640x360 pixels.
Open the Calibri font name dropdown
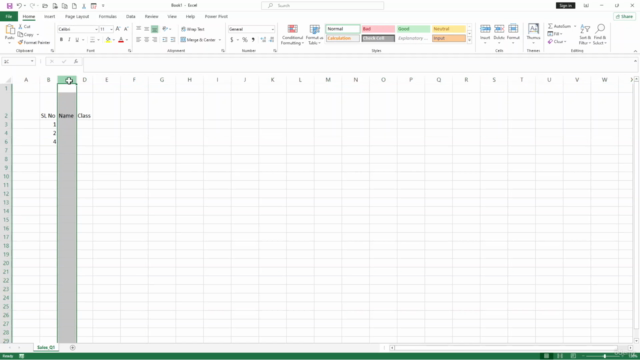click(96, 29)
